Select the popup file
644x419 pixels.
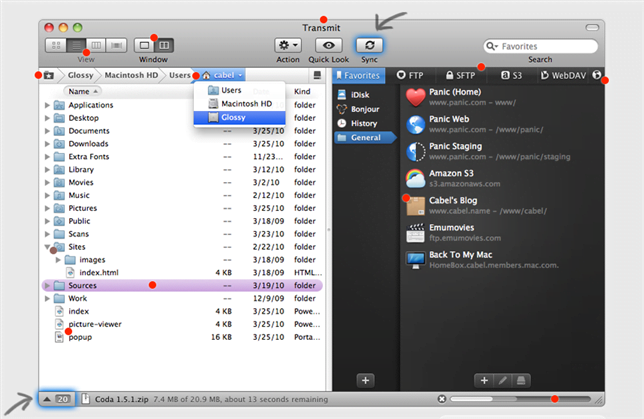pyautogui.click(x=182, y=337)
